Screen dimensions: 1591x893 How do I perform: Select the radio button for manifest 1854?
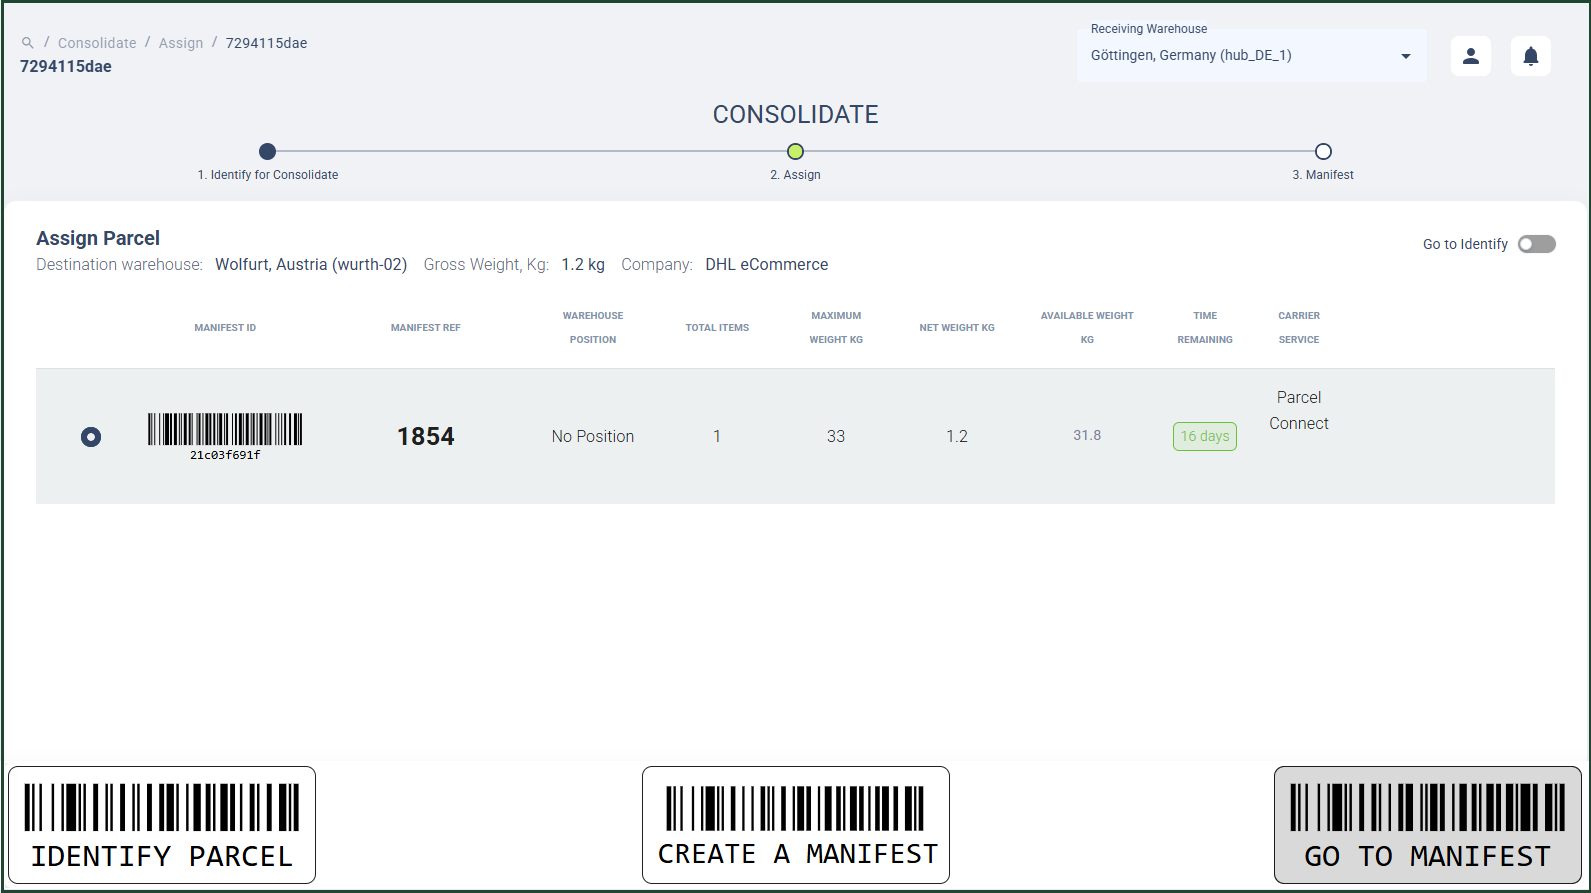pos(91,437)
